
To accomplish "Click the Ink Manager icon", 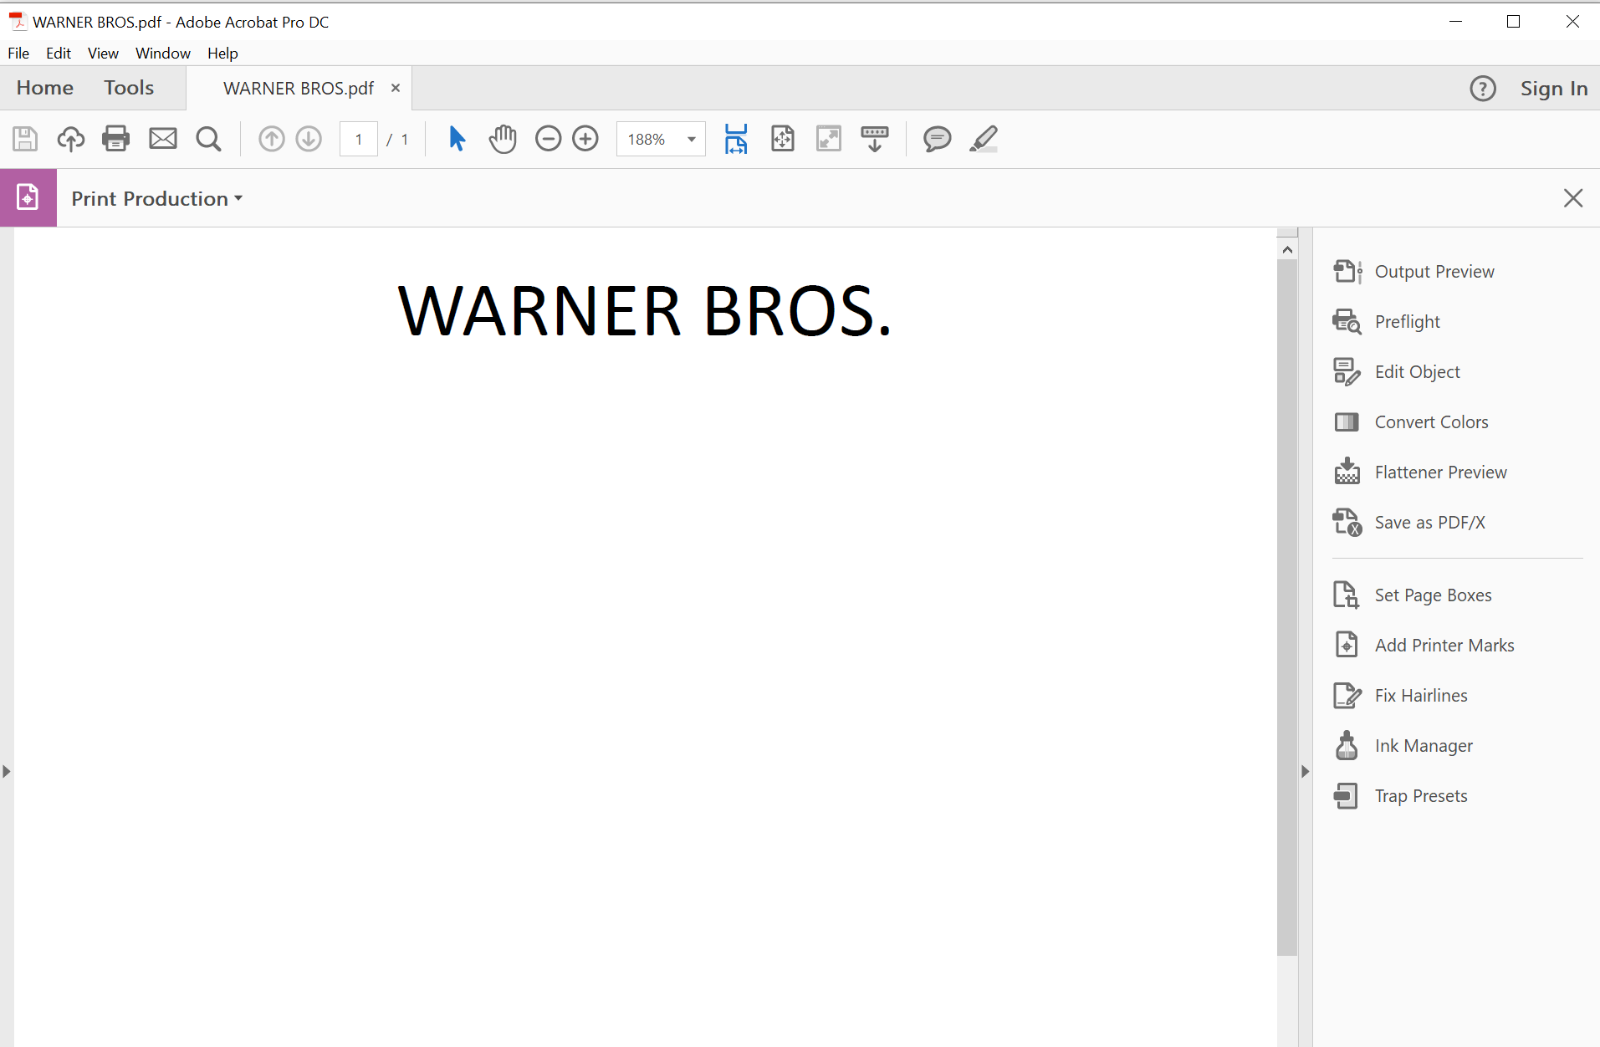I will point(1347,746).
